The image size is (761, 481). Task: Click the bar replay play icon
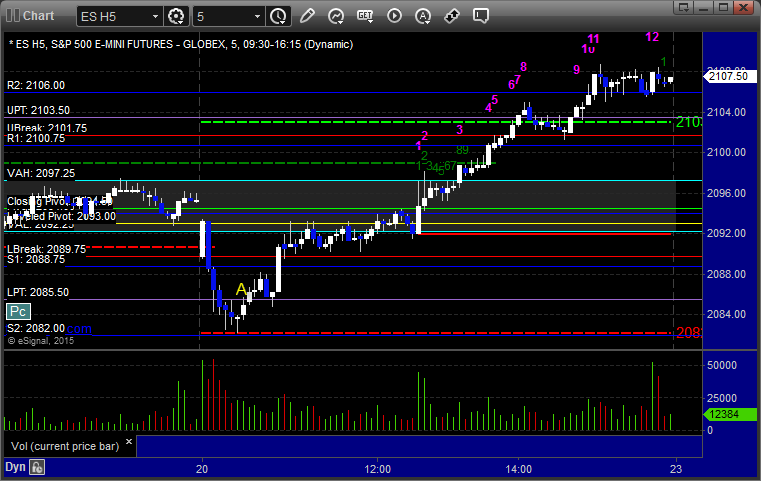coord(394,16)
